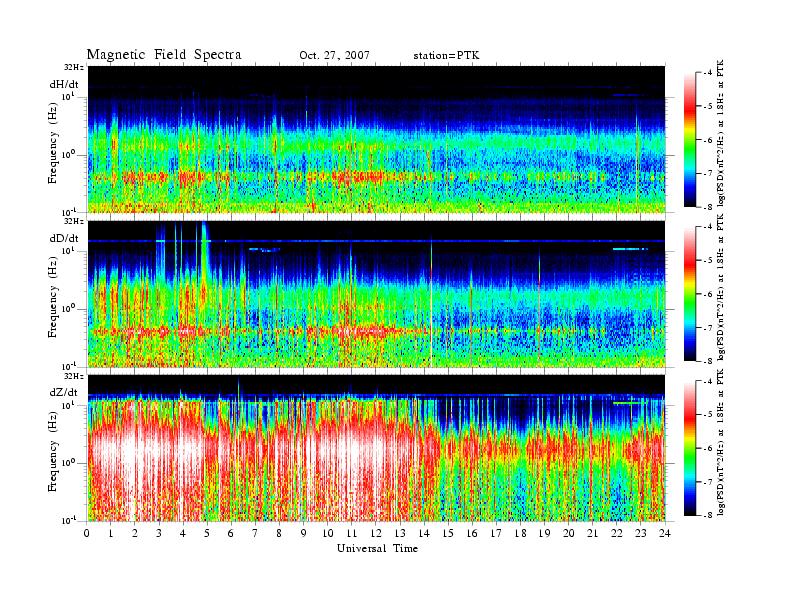Click the '9' hour tick on time axis
This screenshot has height=612, width=792.
coord(304,534)
